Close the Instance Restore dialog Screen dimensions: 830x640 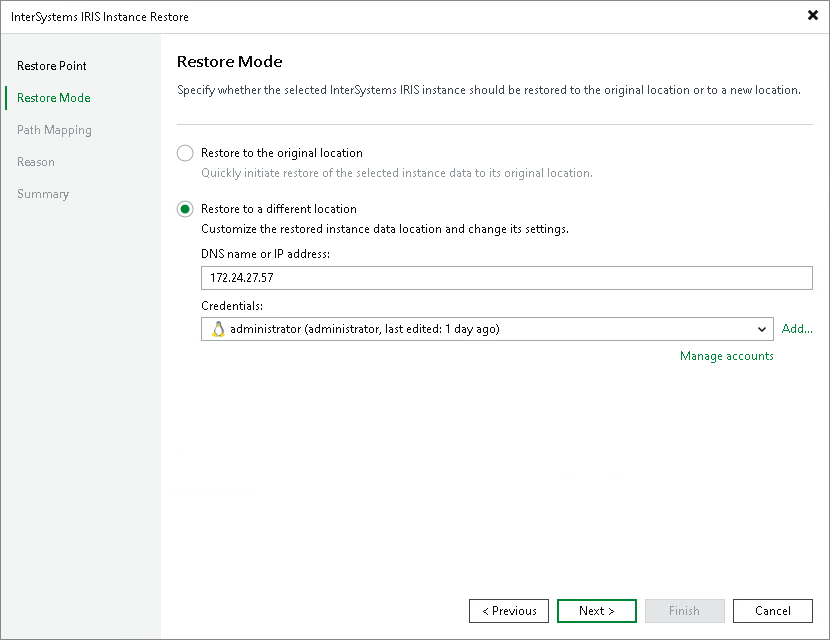(x=813, y=15)
